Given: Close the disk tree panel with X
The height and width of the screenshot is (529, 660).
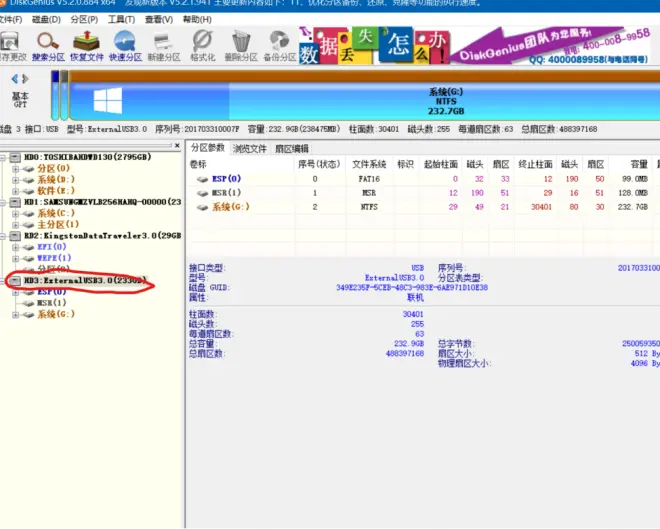Looking at the screenshot, I should [x=177, y=146].
